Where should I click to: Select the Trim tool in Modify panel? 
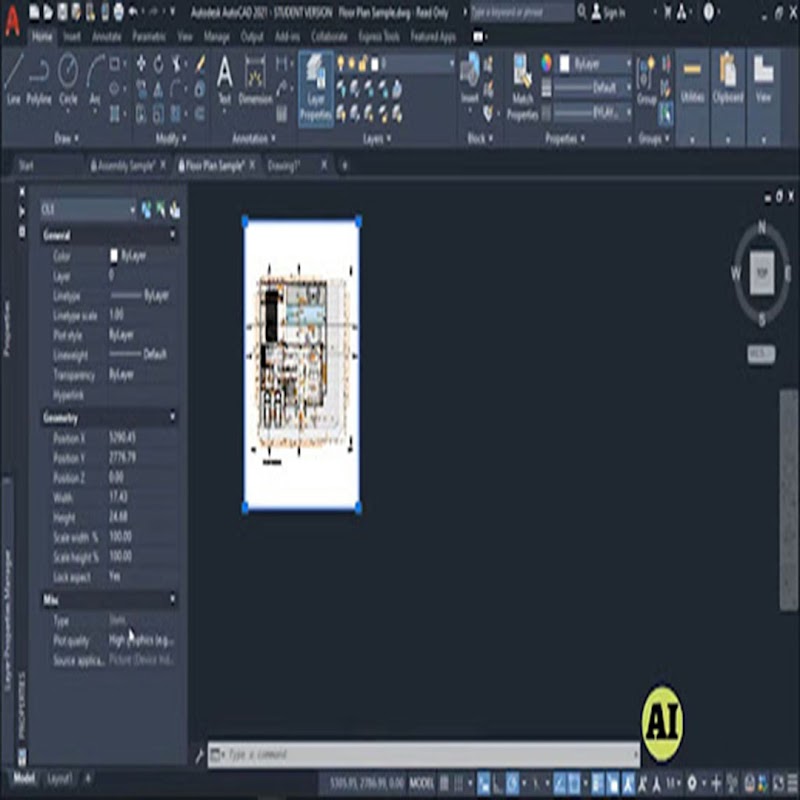[177, 64]
